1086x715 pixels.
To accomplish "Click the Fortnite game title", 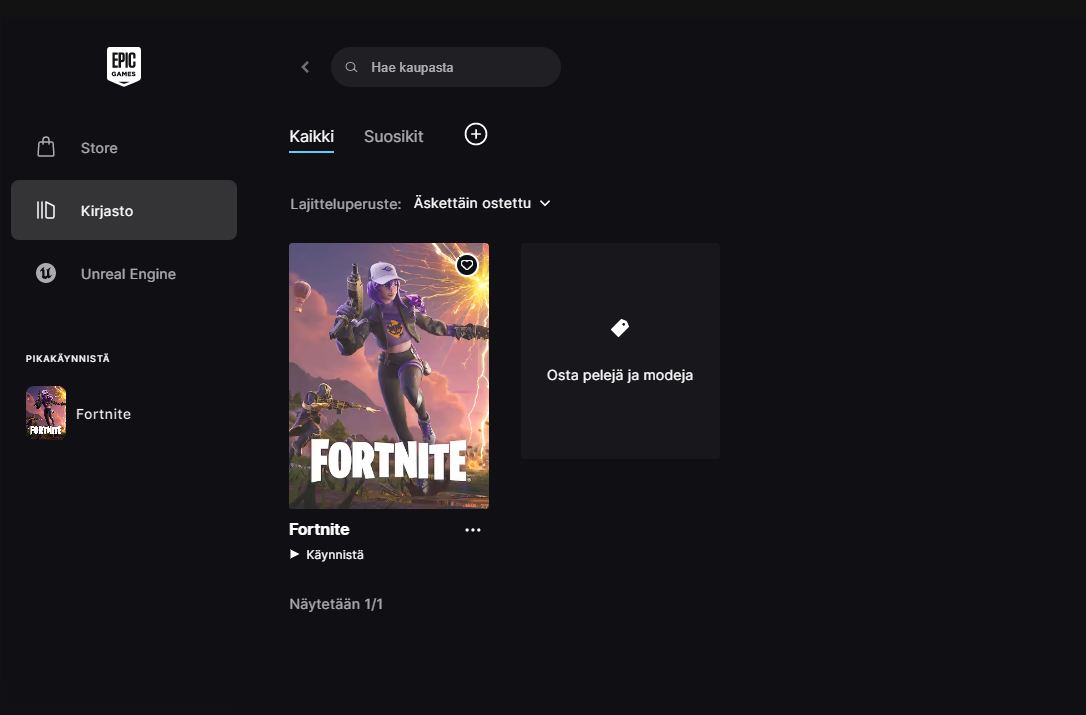I will click(x=319, y=529).
